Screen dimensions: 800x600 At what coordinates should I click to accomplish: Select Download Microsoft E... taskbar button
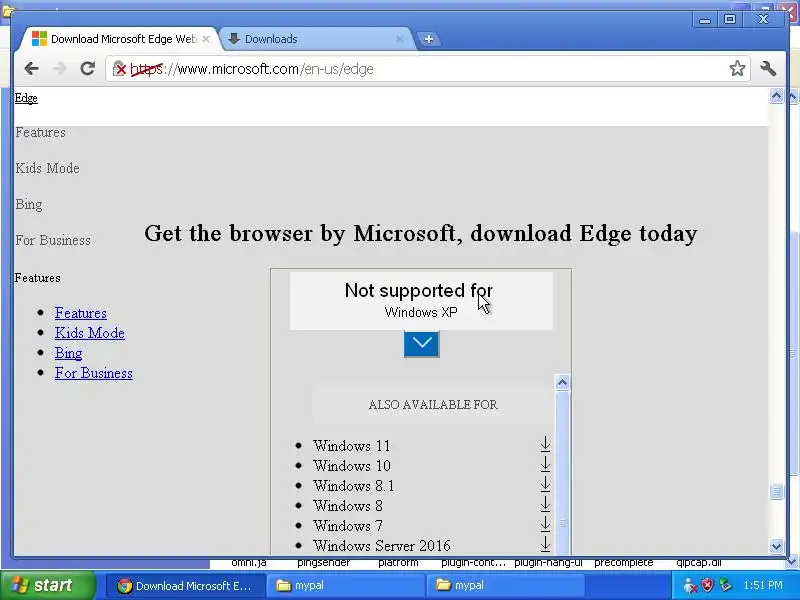click(x=186, y=586)
